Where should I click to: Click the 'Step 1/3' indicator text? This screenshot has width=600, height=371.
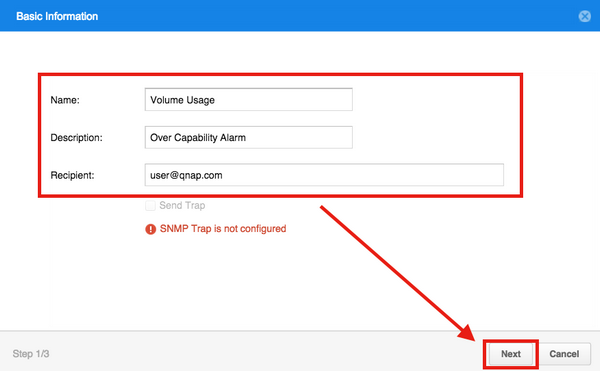(x=31, y=354)
